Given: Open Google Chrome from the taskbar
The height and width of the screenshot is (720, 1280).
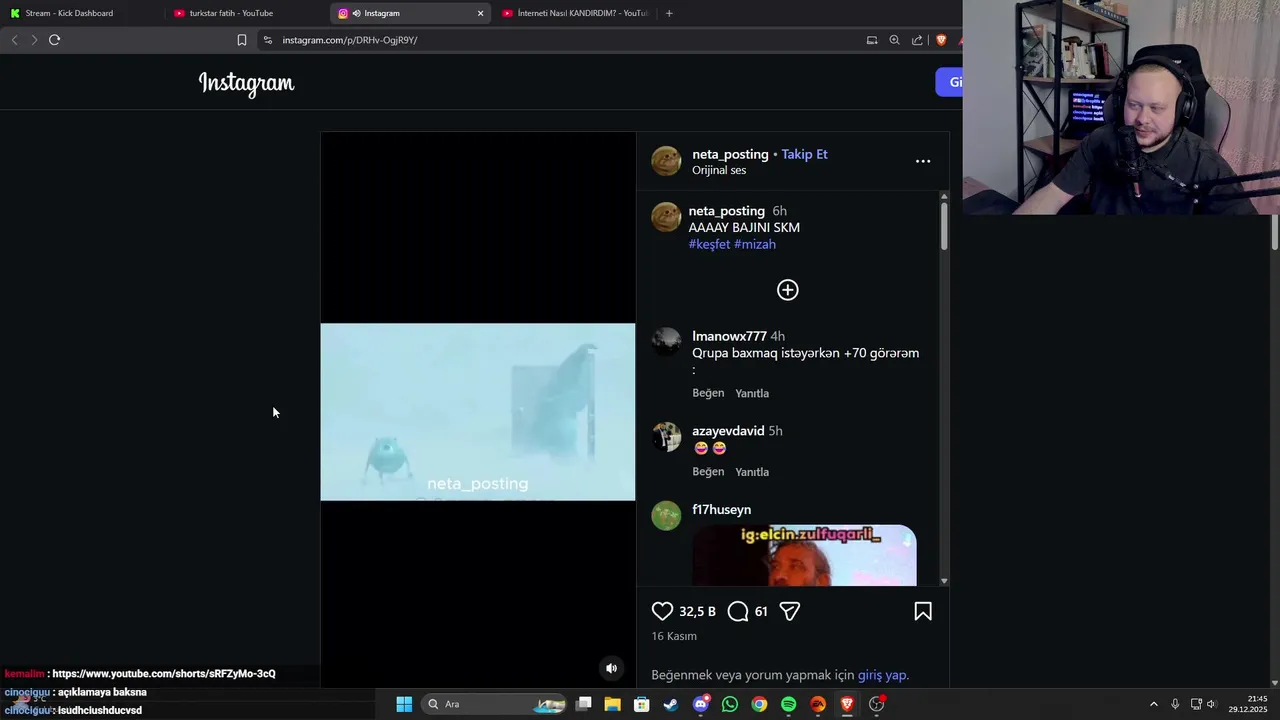Looking at the screenshot, I should coord(759,704).
